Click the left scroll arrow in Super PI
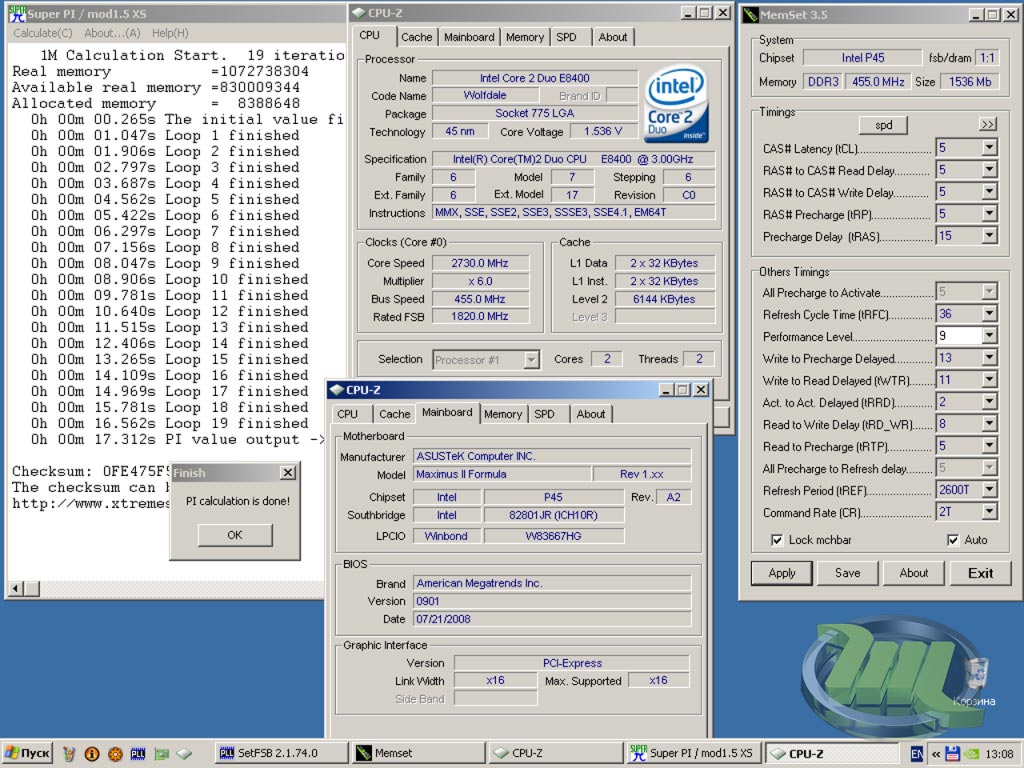Viewport: 1024px width, 768px height. (15, 588)
